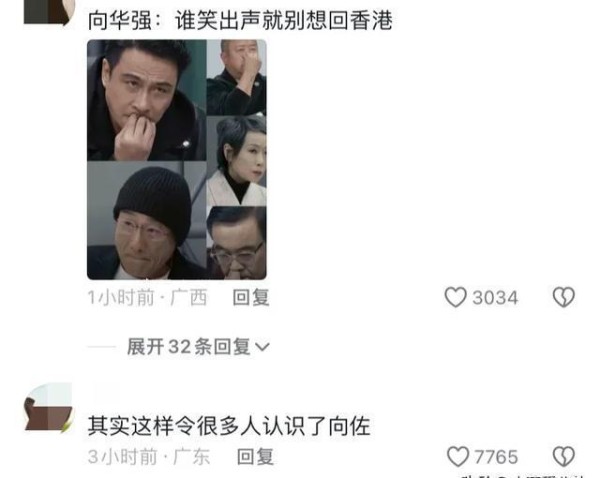Expand 展开32条回复 replies

tap(198, 347)
